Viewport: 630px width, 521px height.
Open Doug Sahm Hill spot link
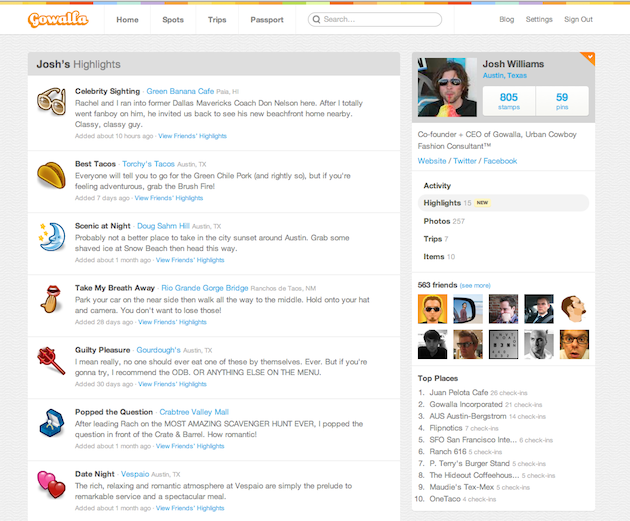pos(163,226)
